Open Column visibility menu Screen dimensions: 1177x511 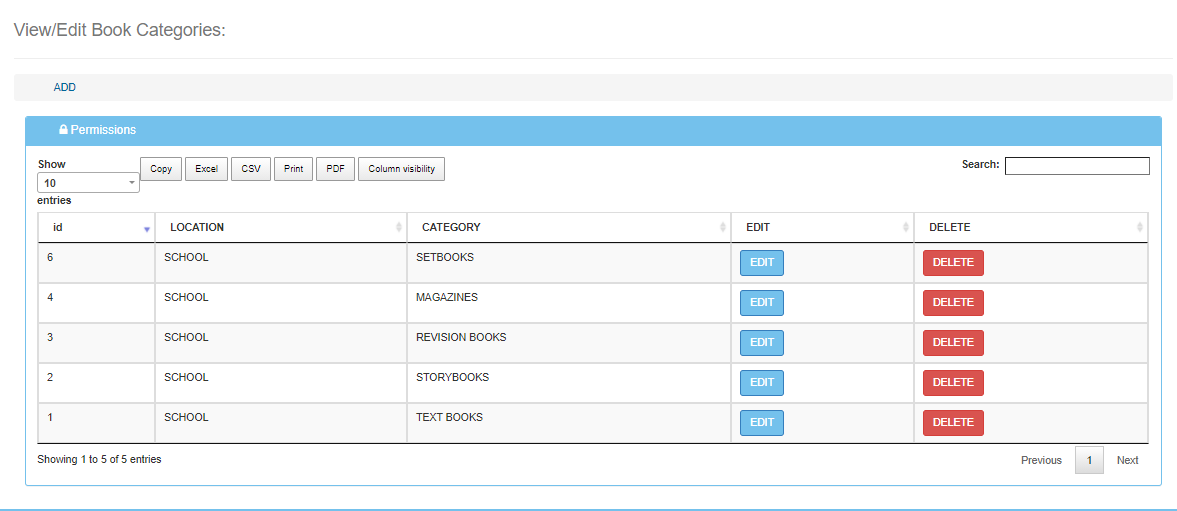pyautogui.click(x=401, y=169)
